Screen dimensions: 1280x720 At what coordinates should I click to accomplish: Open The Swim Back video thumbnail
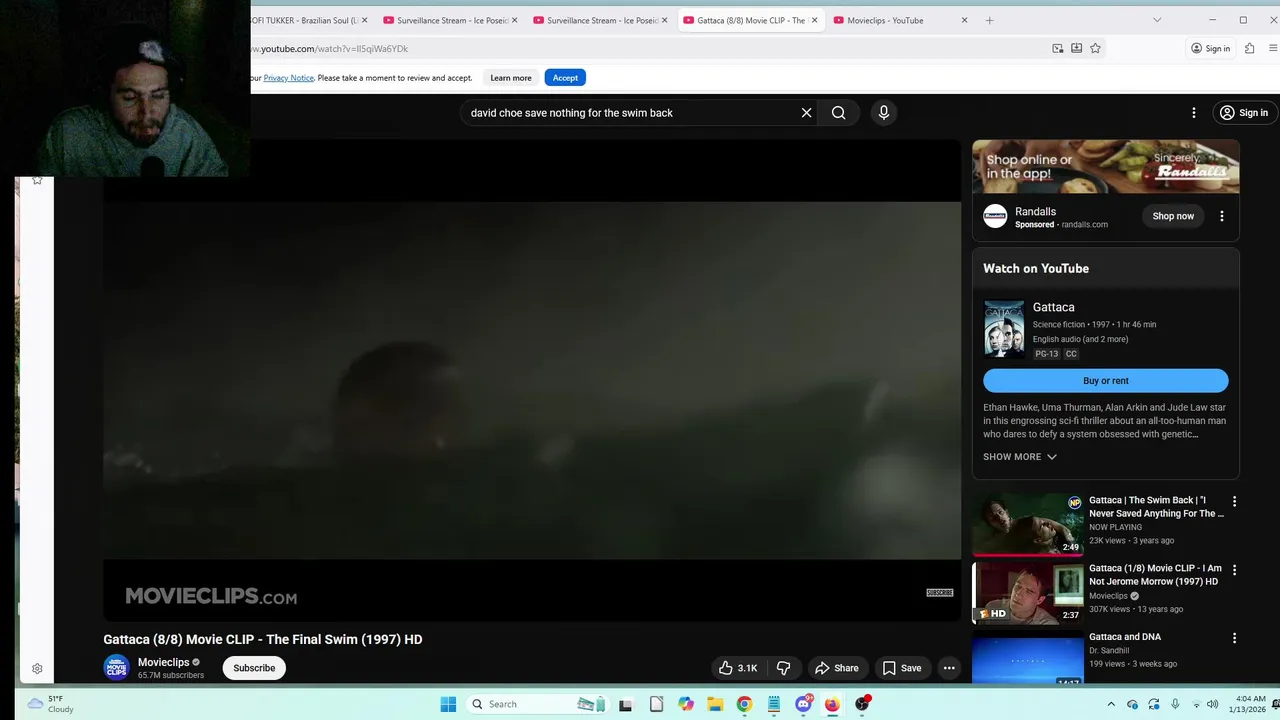coord(1027,525)
